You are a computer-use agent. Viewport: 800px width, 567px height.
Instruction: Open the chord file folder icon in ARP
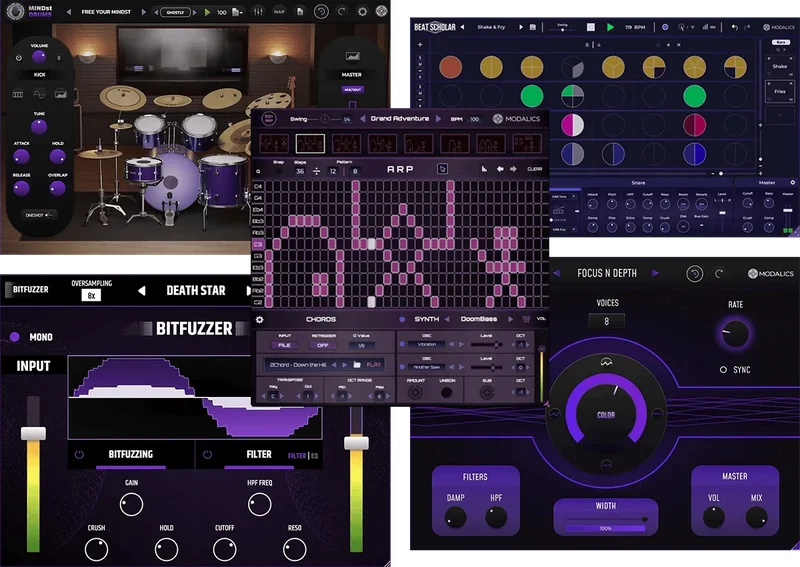click(x=357, y=364)
